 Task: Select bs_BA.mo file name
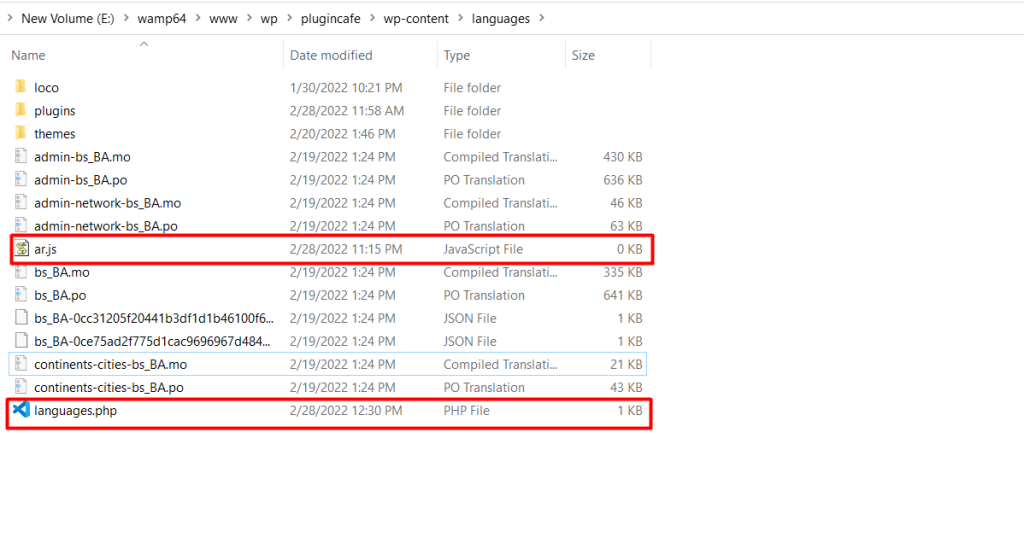[62, 272]
